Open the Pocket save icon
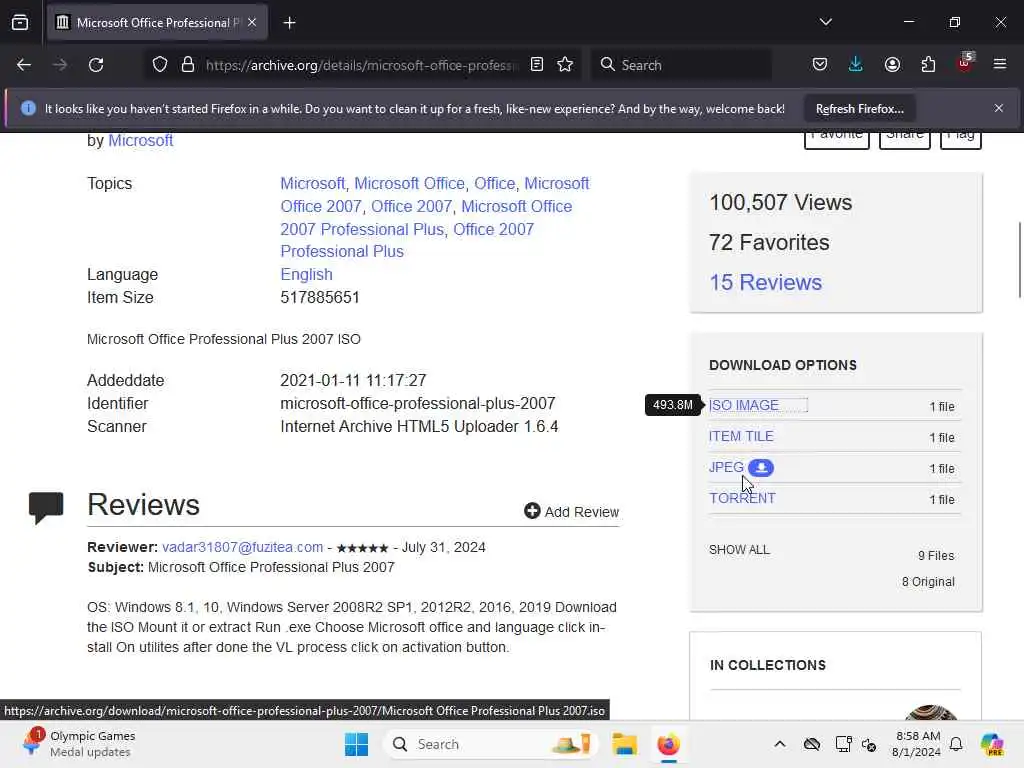The image size is (1024, 768). tap(820, 65)
